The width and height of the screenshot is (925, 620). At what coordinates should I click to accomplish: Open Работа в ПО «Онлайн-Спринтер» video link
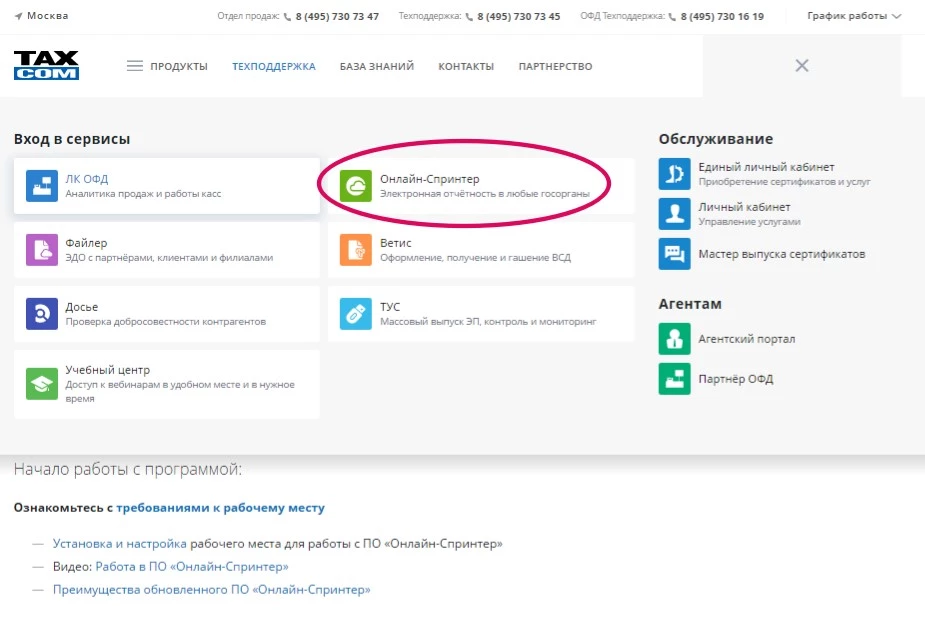coord(192,566)
